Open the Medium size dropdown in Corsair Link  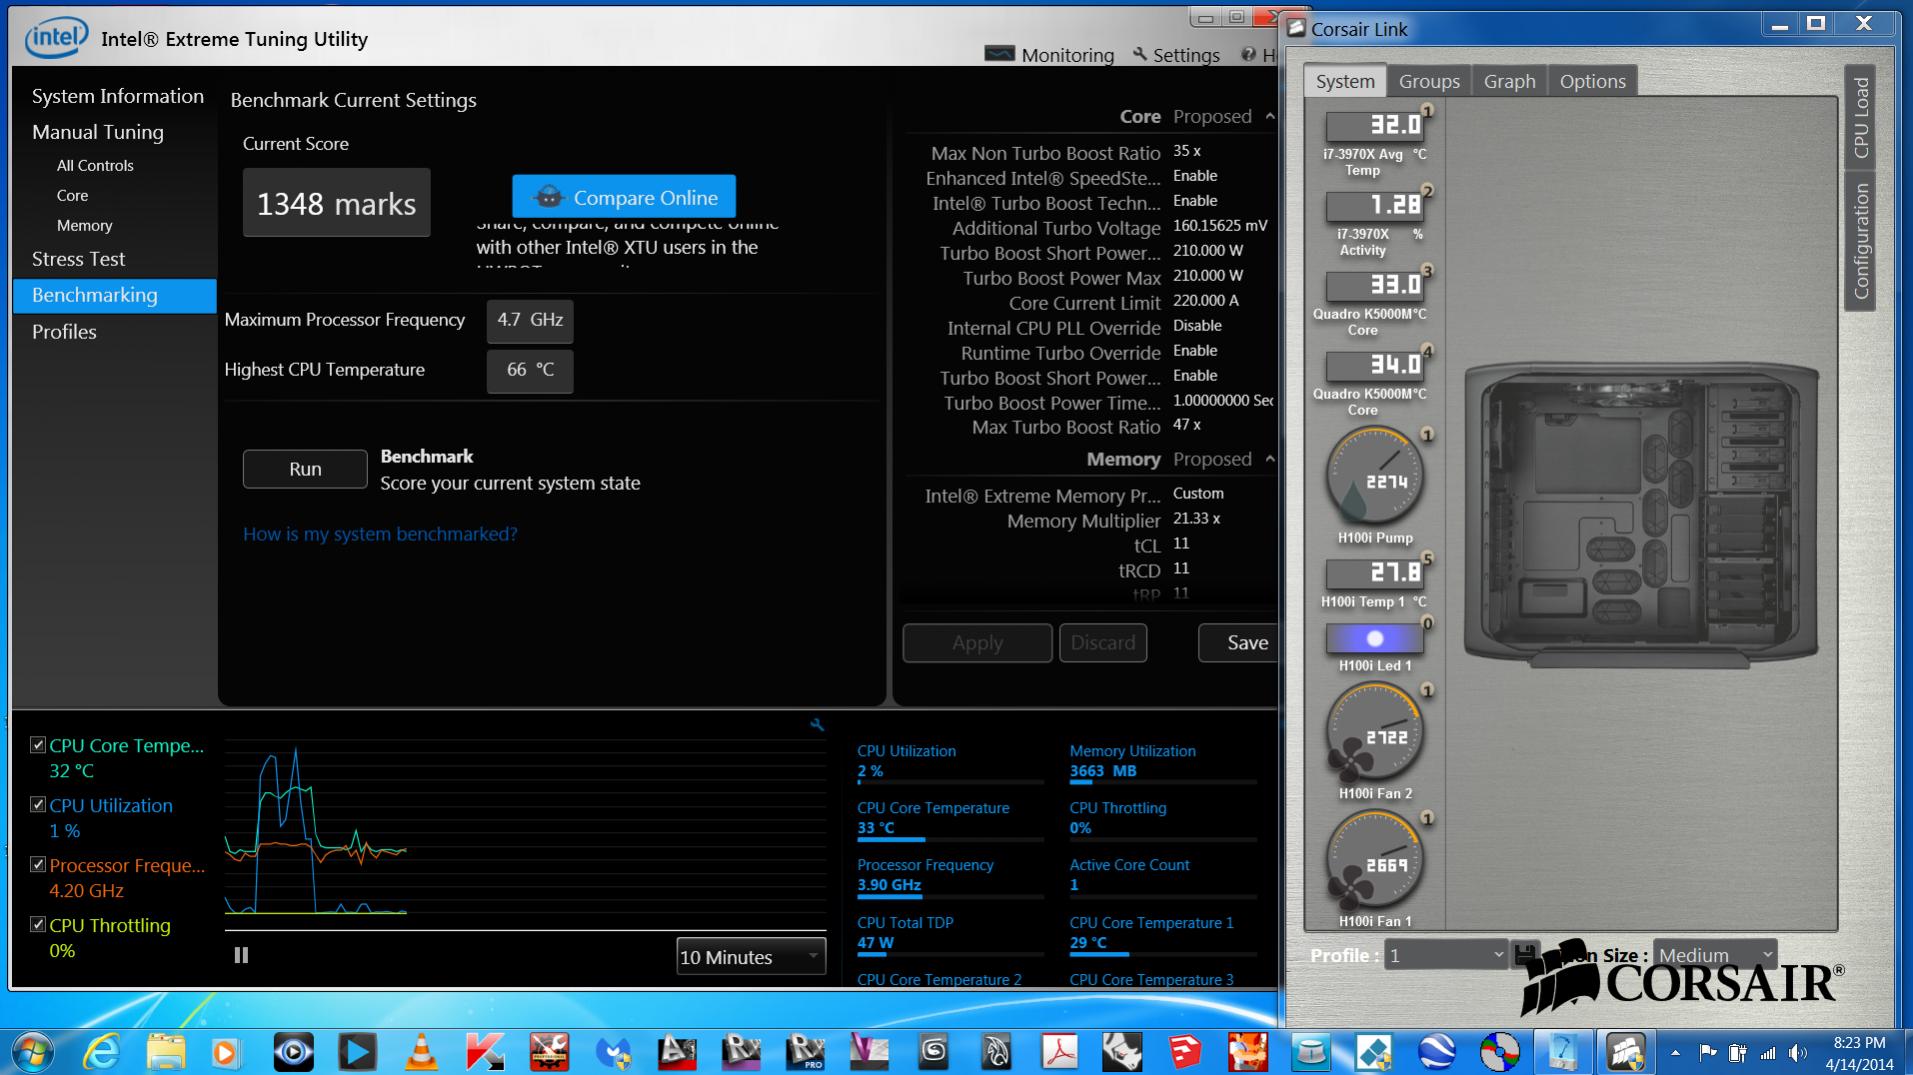point(1715,955)
